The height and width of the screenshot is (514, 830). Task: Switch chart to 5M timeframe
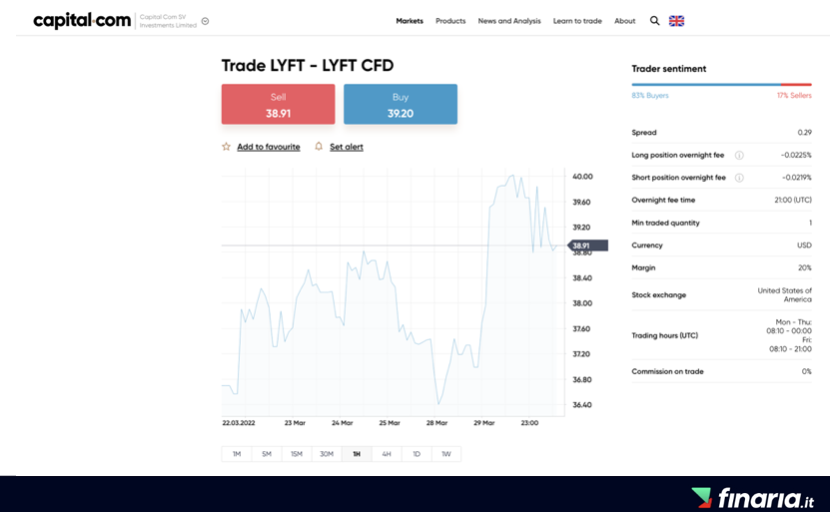pos(266,454)
